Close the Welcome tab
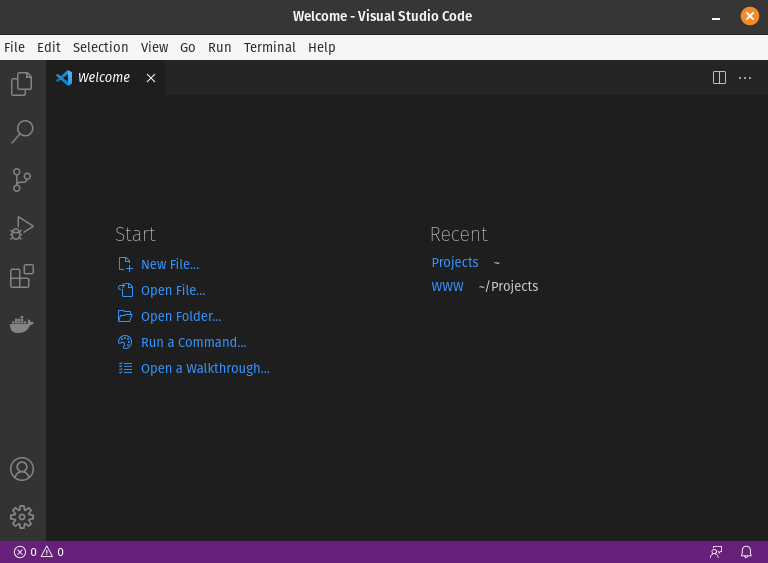768x563 pixels. pyautogui.click(x=151, y=78)
